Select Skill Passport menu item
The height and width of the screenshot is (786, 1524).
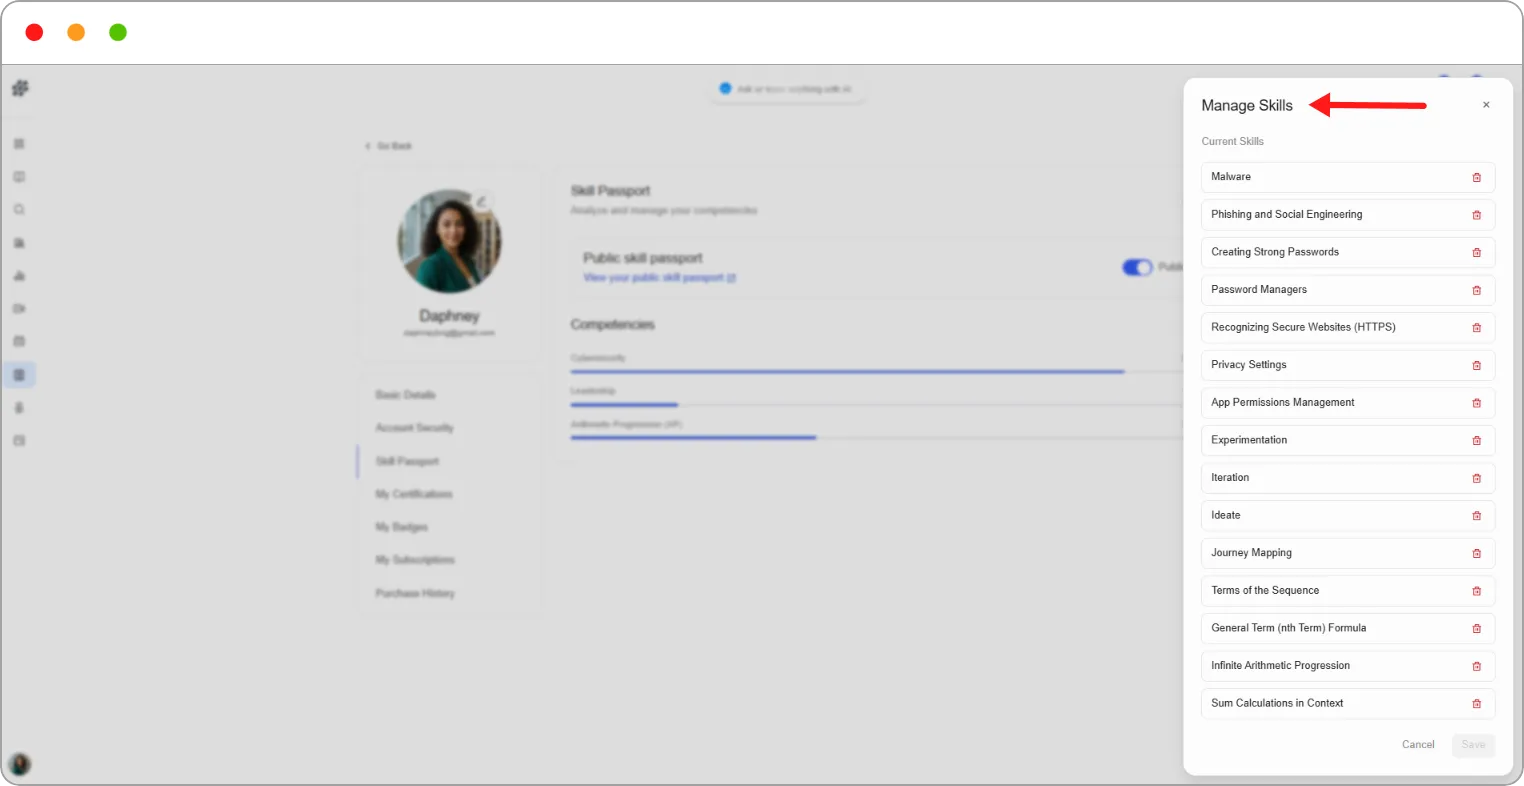pyautogui.click(x=407, y=461)
